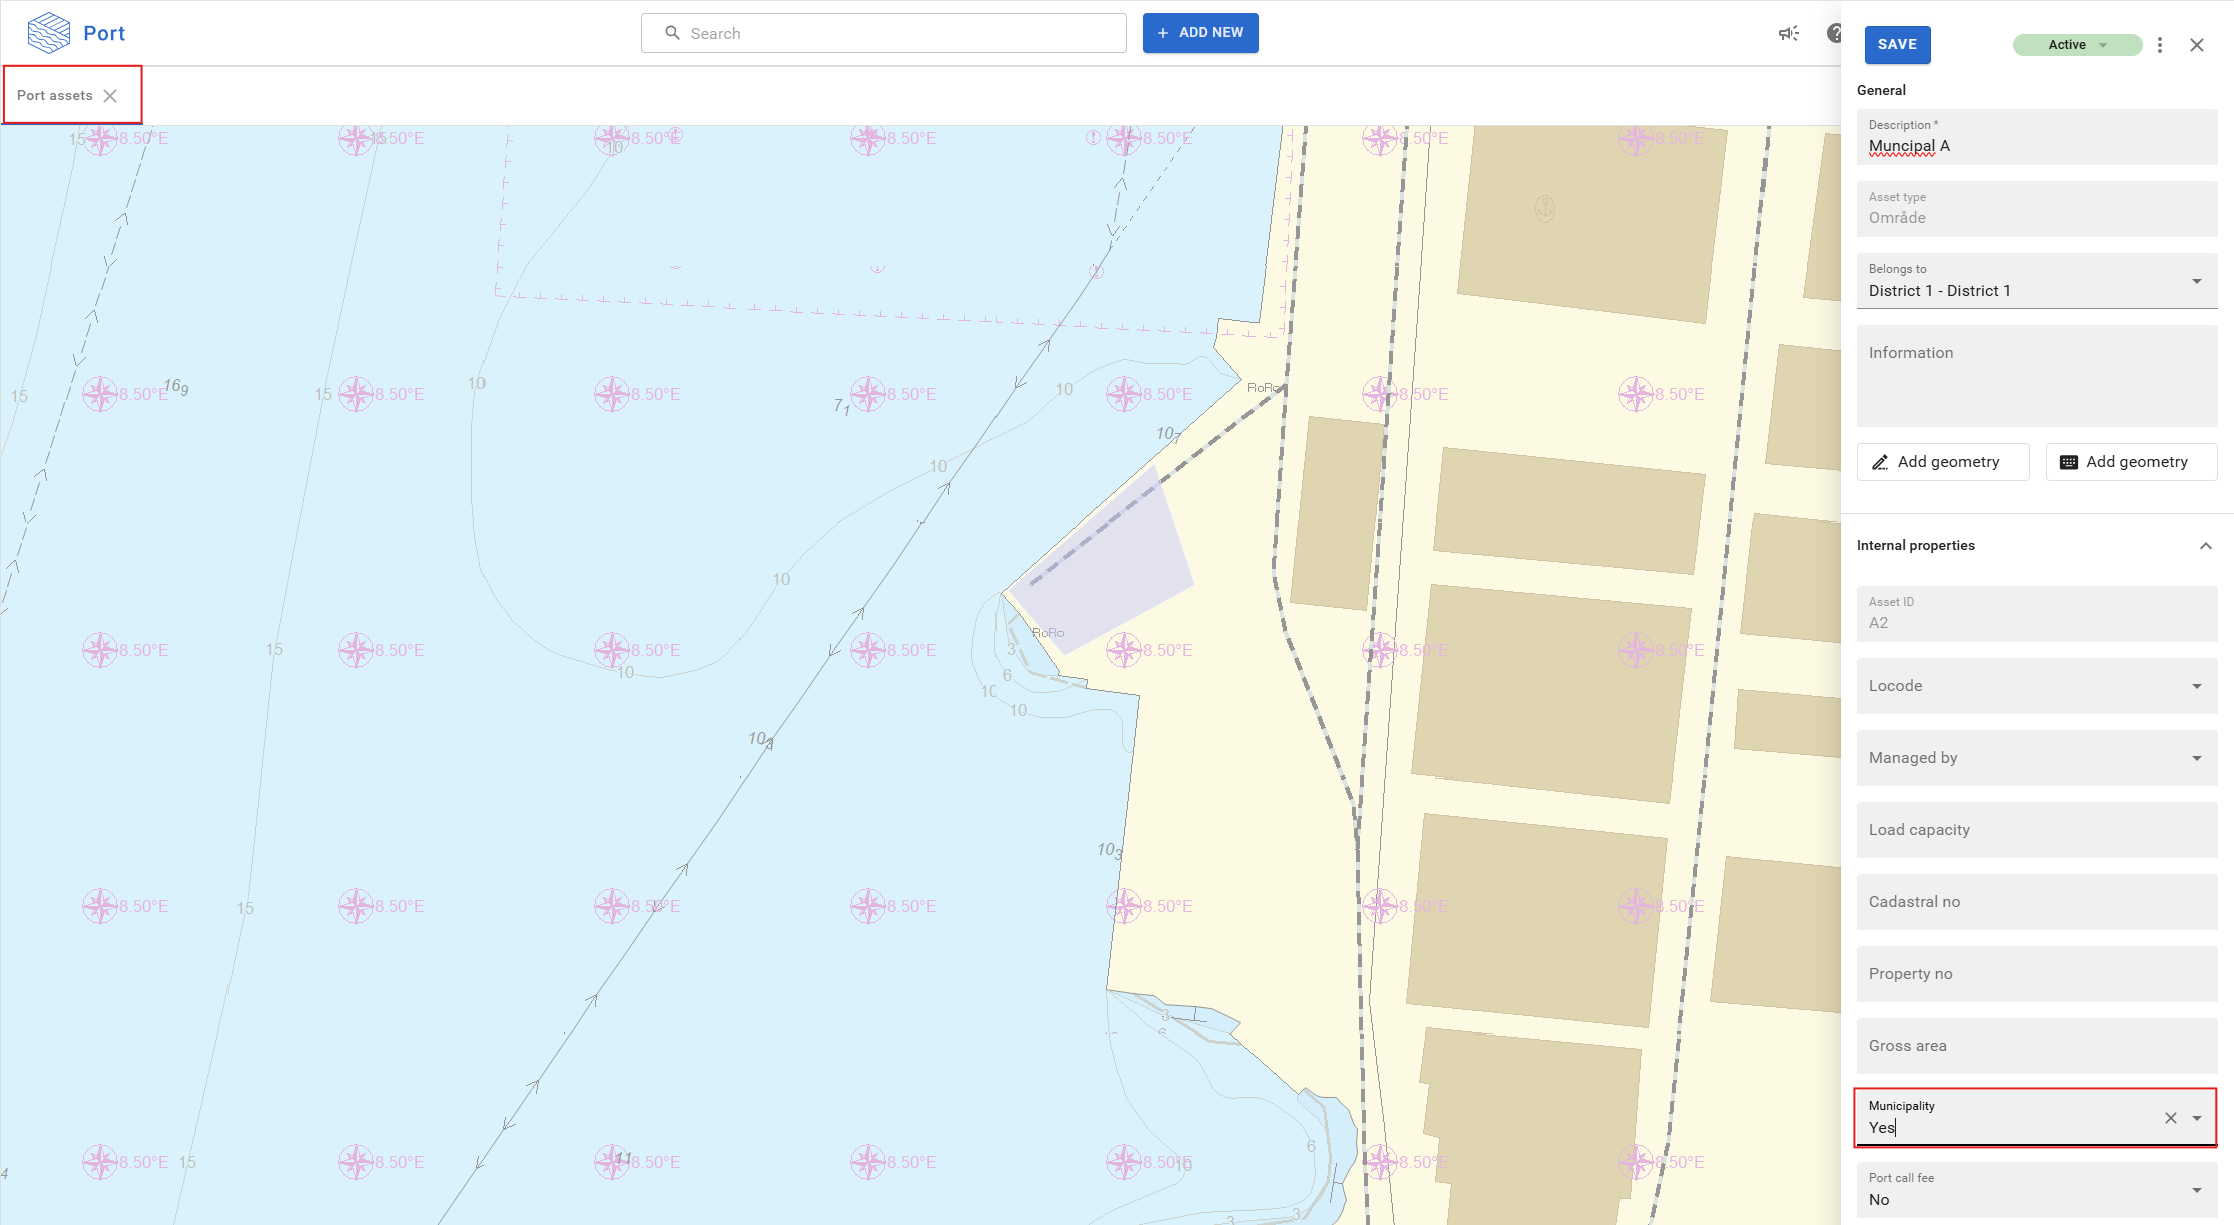Clear the Municipality field value
The width and height of the screenshot is (2234, 1225).
point(2171,1118)
